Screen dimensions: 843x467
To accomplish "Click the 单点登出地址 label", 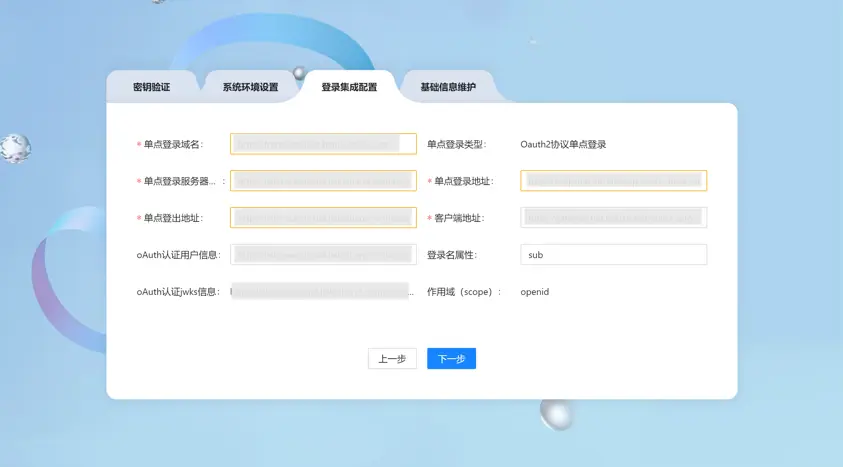I will coord(173,218).
